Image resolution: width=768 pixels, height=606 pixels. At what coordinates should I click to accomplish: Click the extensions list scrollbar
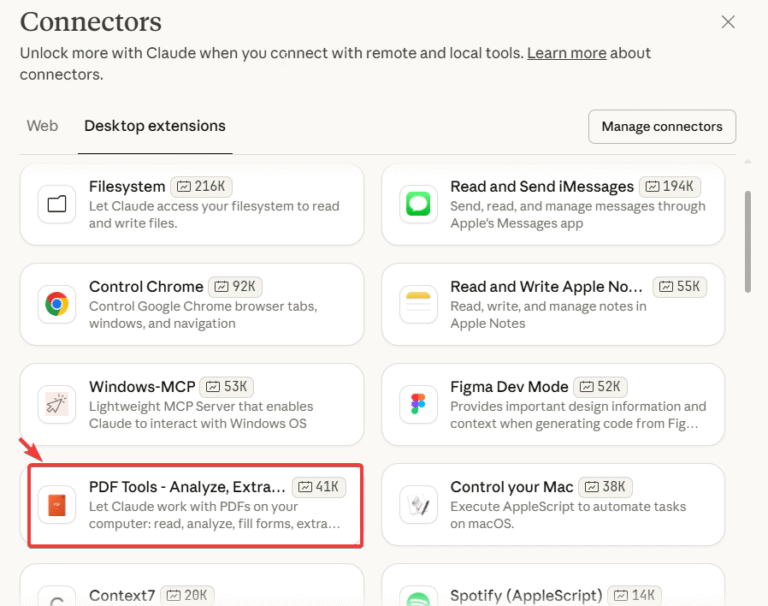click(748, 240)
